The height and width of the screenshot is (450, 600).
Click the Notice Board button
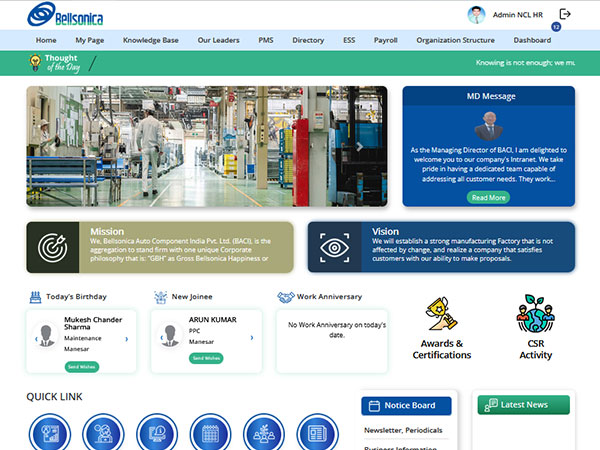(x=406, y=406)
